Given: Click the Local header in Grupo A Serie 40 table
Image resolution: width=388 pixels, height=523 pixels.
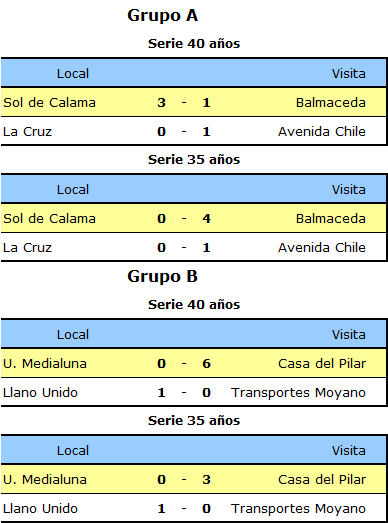Looking at the screenshot, I should pyautogui.click(x=73, y=74).
